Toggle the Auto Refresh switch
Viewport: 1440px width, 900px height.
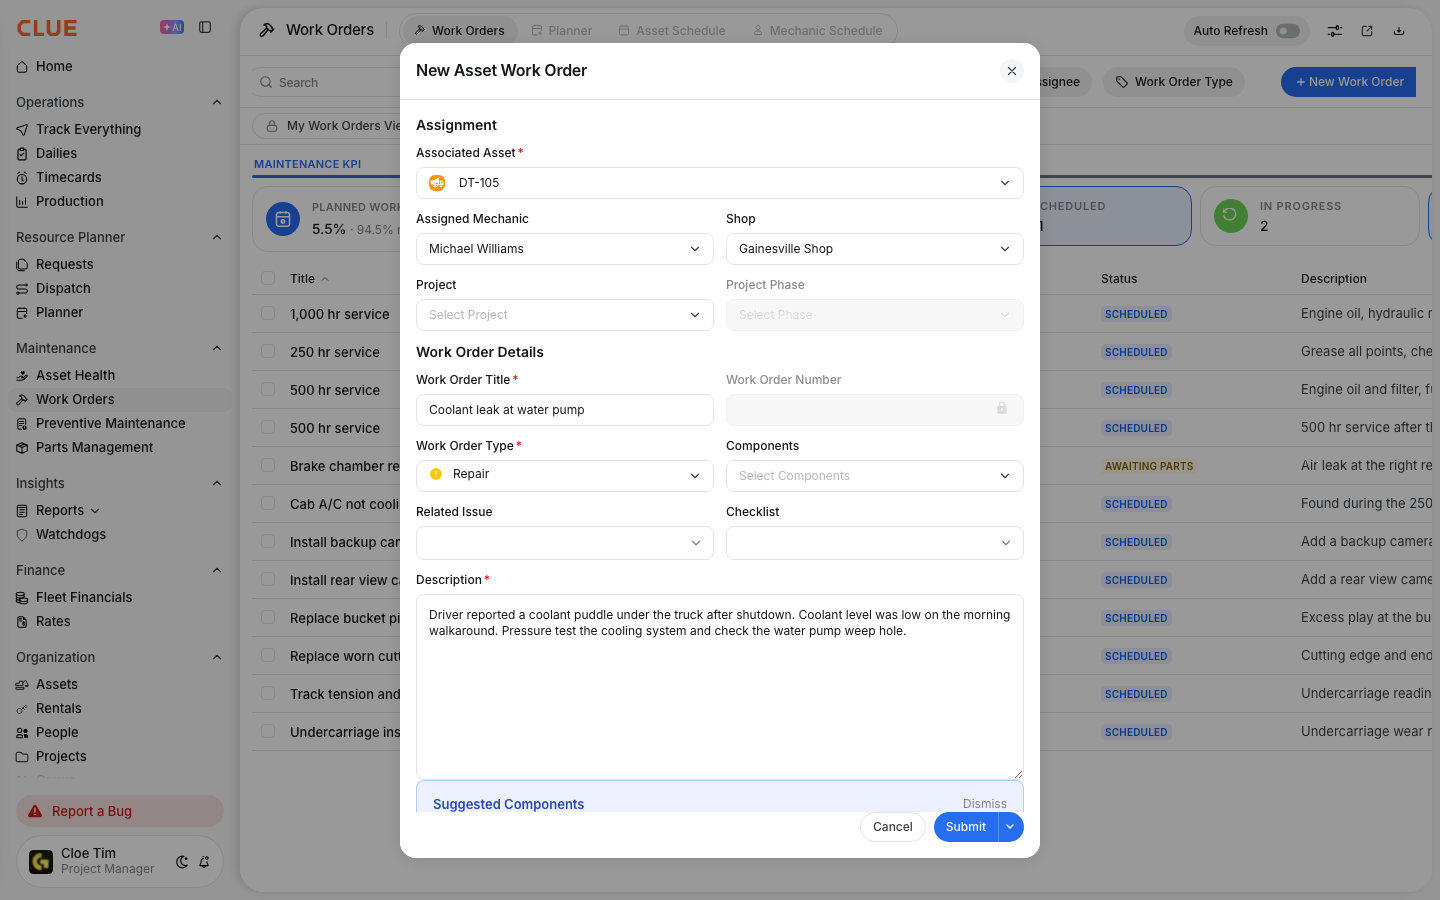[x=1288, y=31]
